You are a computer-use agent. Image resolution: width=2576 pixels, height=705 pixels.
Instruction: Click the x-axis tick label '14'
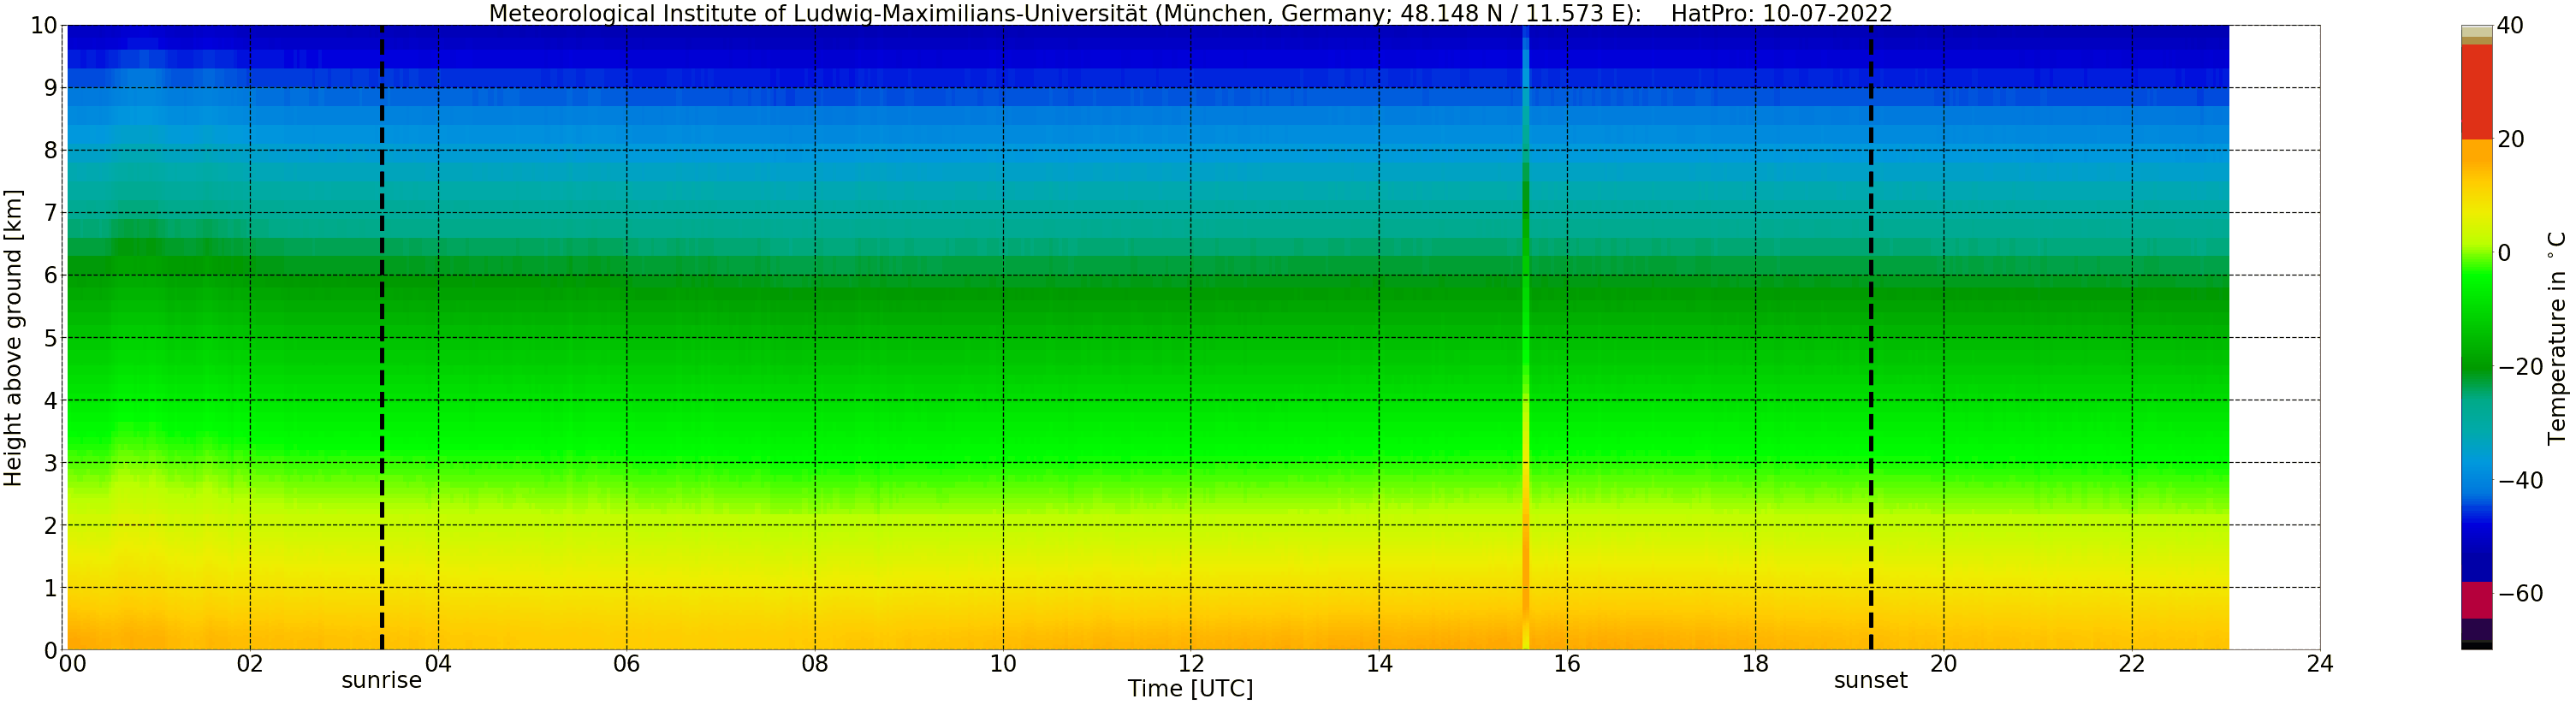point(1379,664)
